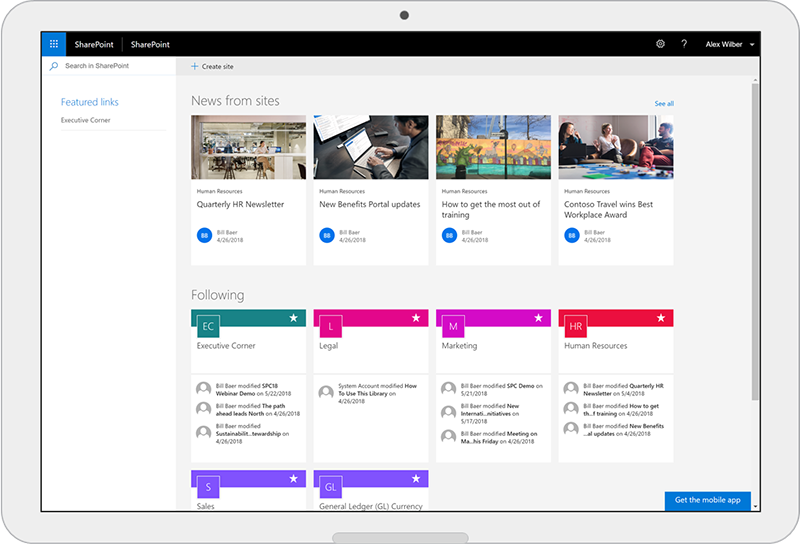Open Contoso Travel wins Best Workplace Award

pos(608,209)
